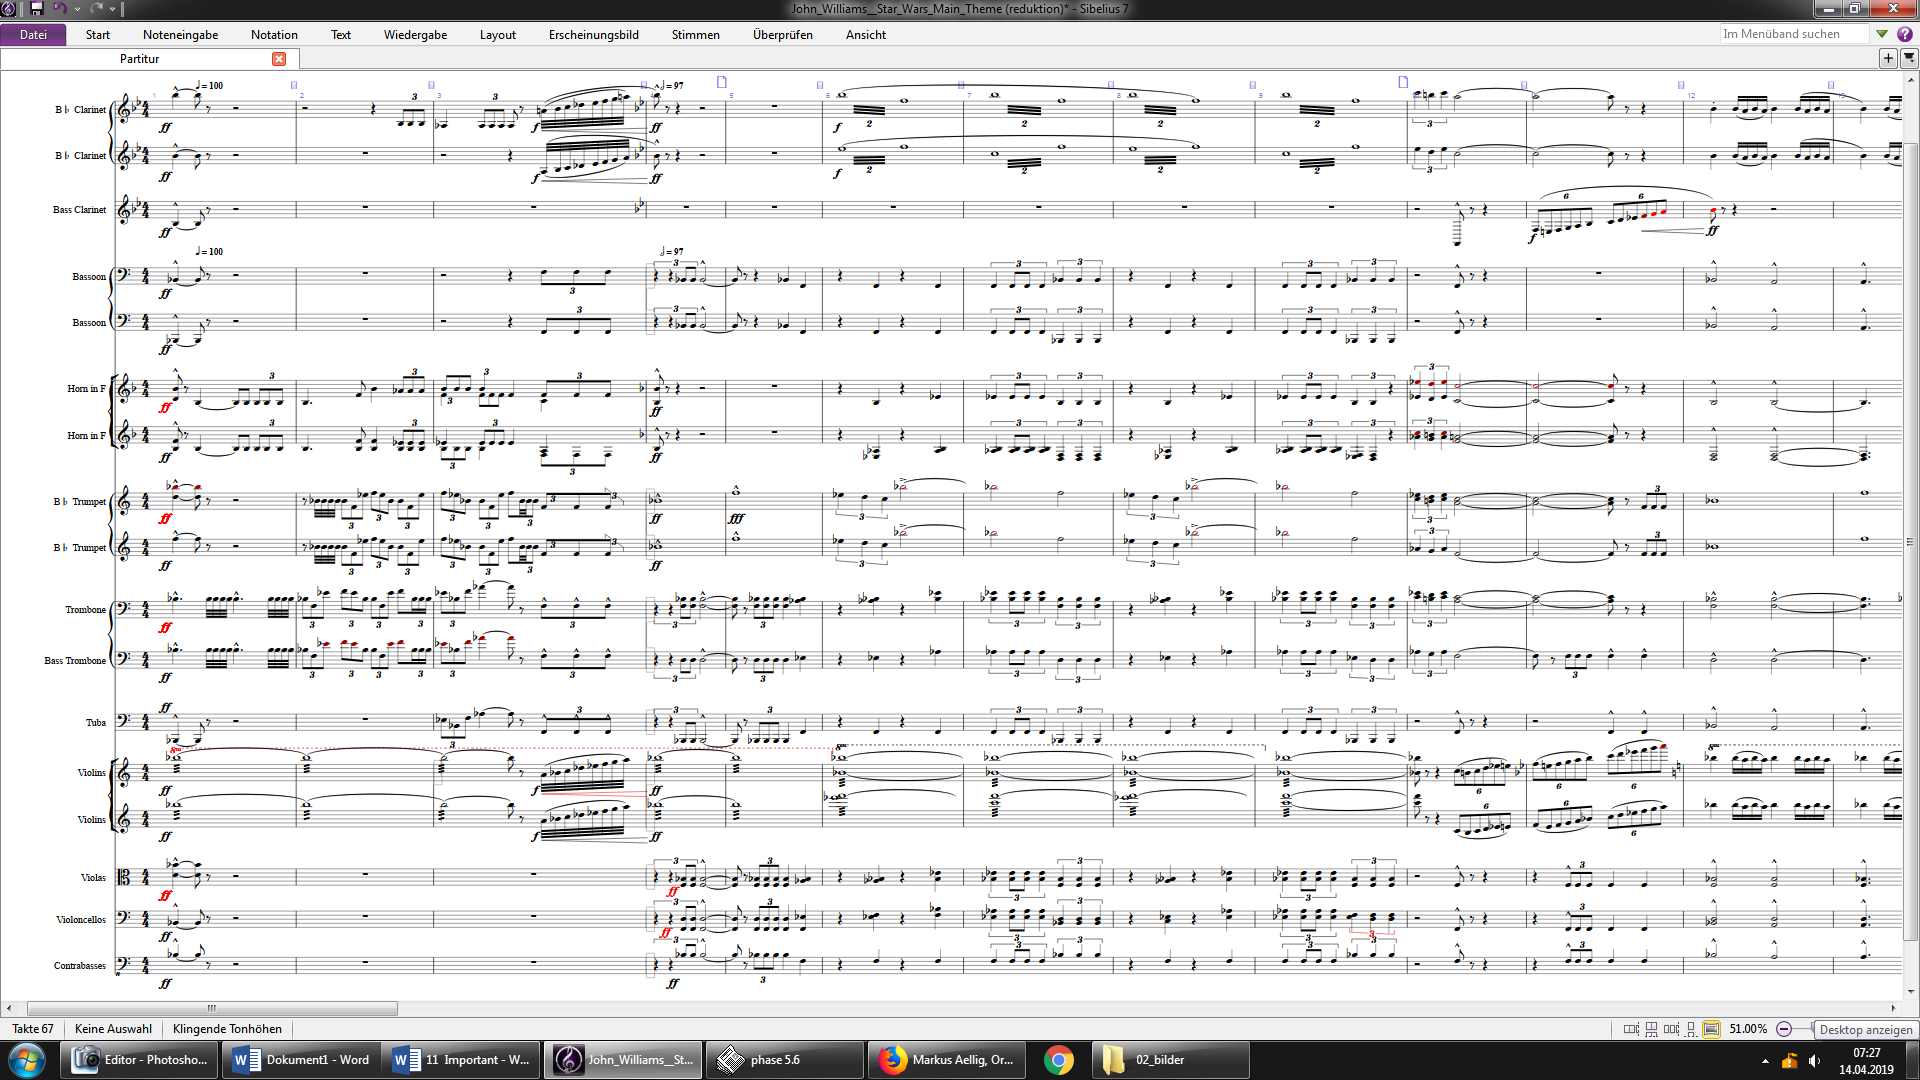
Task: Close the Partitur document tab
Action: (279, 59)
